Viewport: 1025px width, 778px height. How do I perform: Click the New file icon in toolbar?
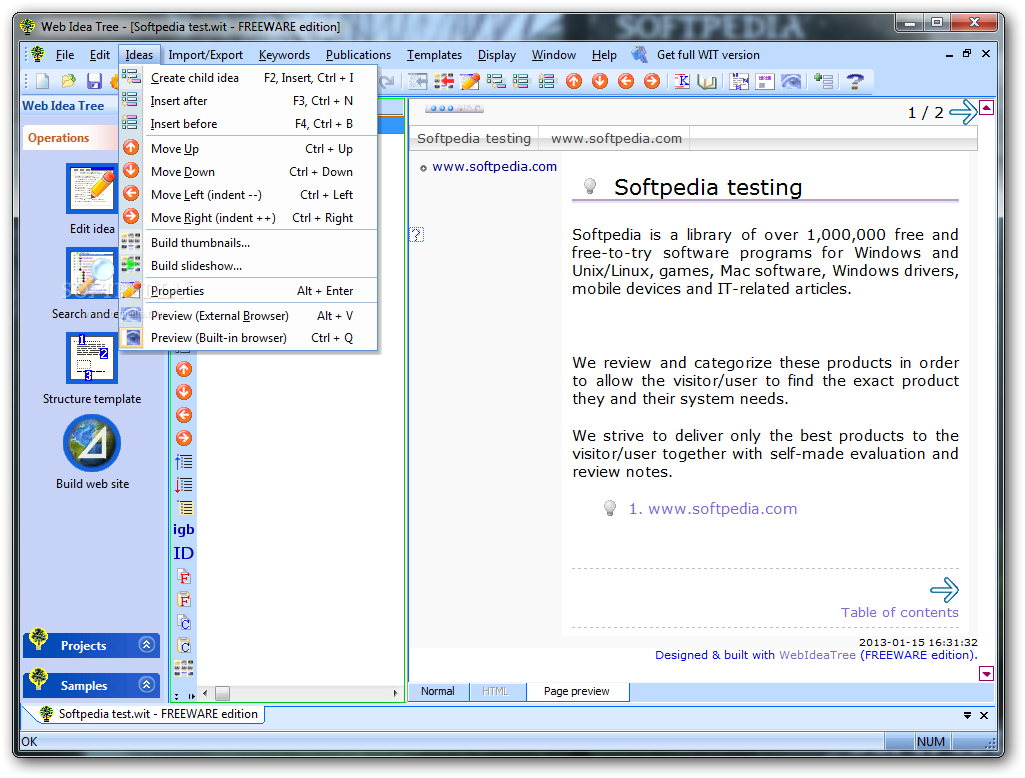42,81
